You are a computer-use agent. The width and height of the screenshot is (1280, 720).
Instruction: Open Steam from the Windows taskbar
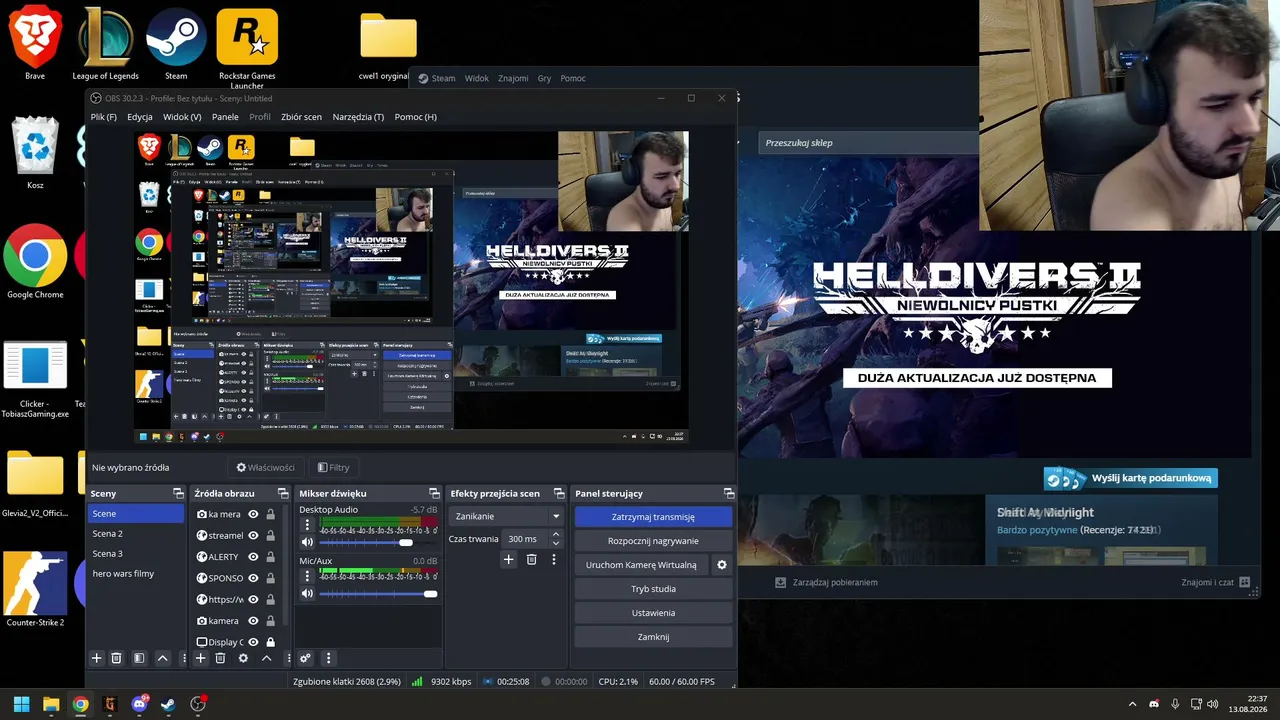pos(168,704)
